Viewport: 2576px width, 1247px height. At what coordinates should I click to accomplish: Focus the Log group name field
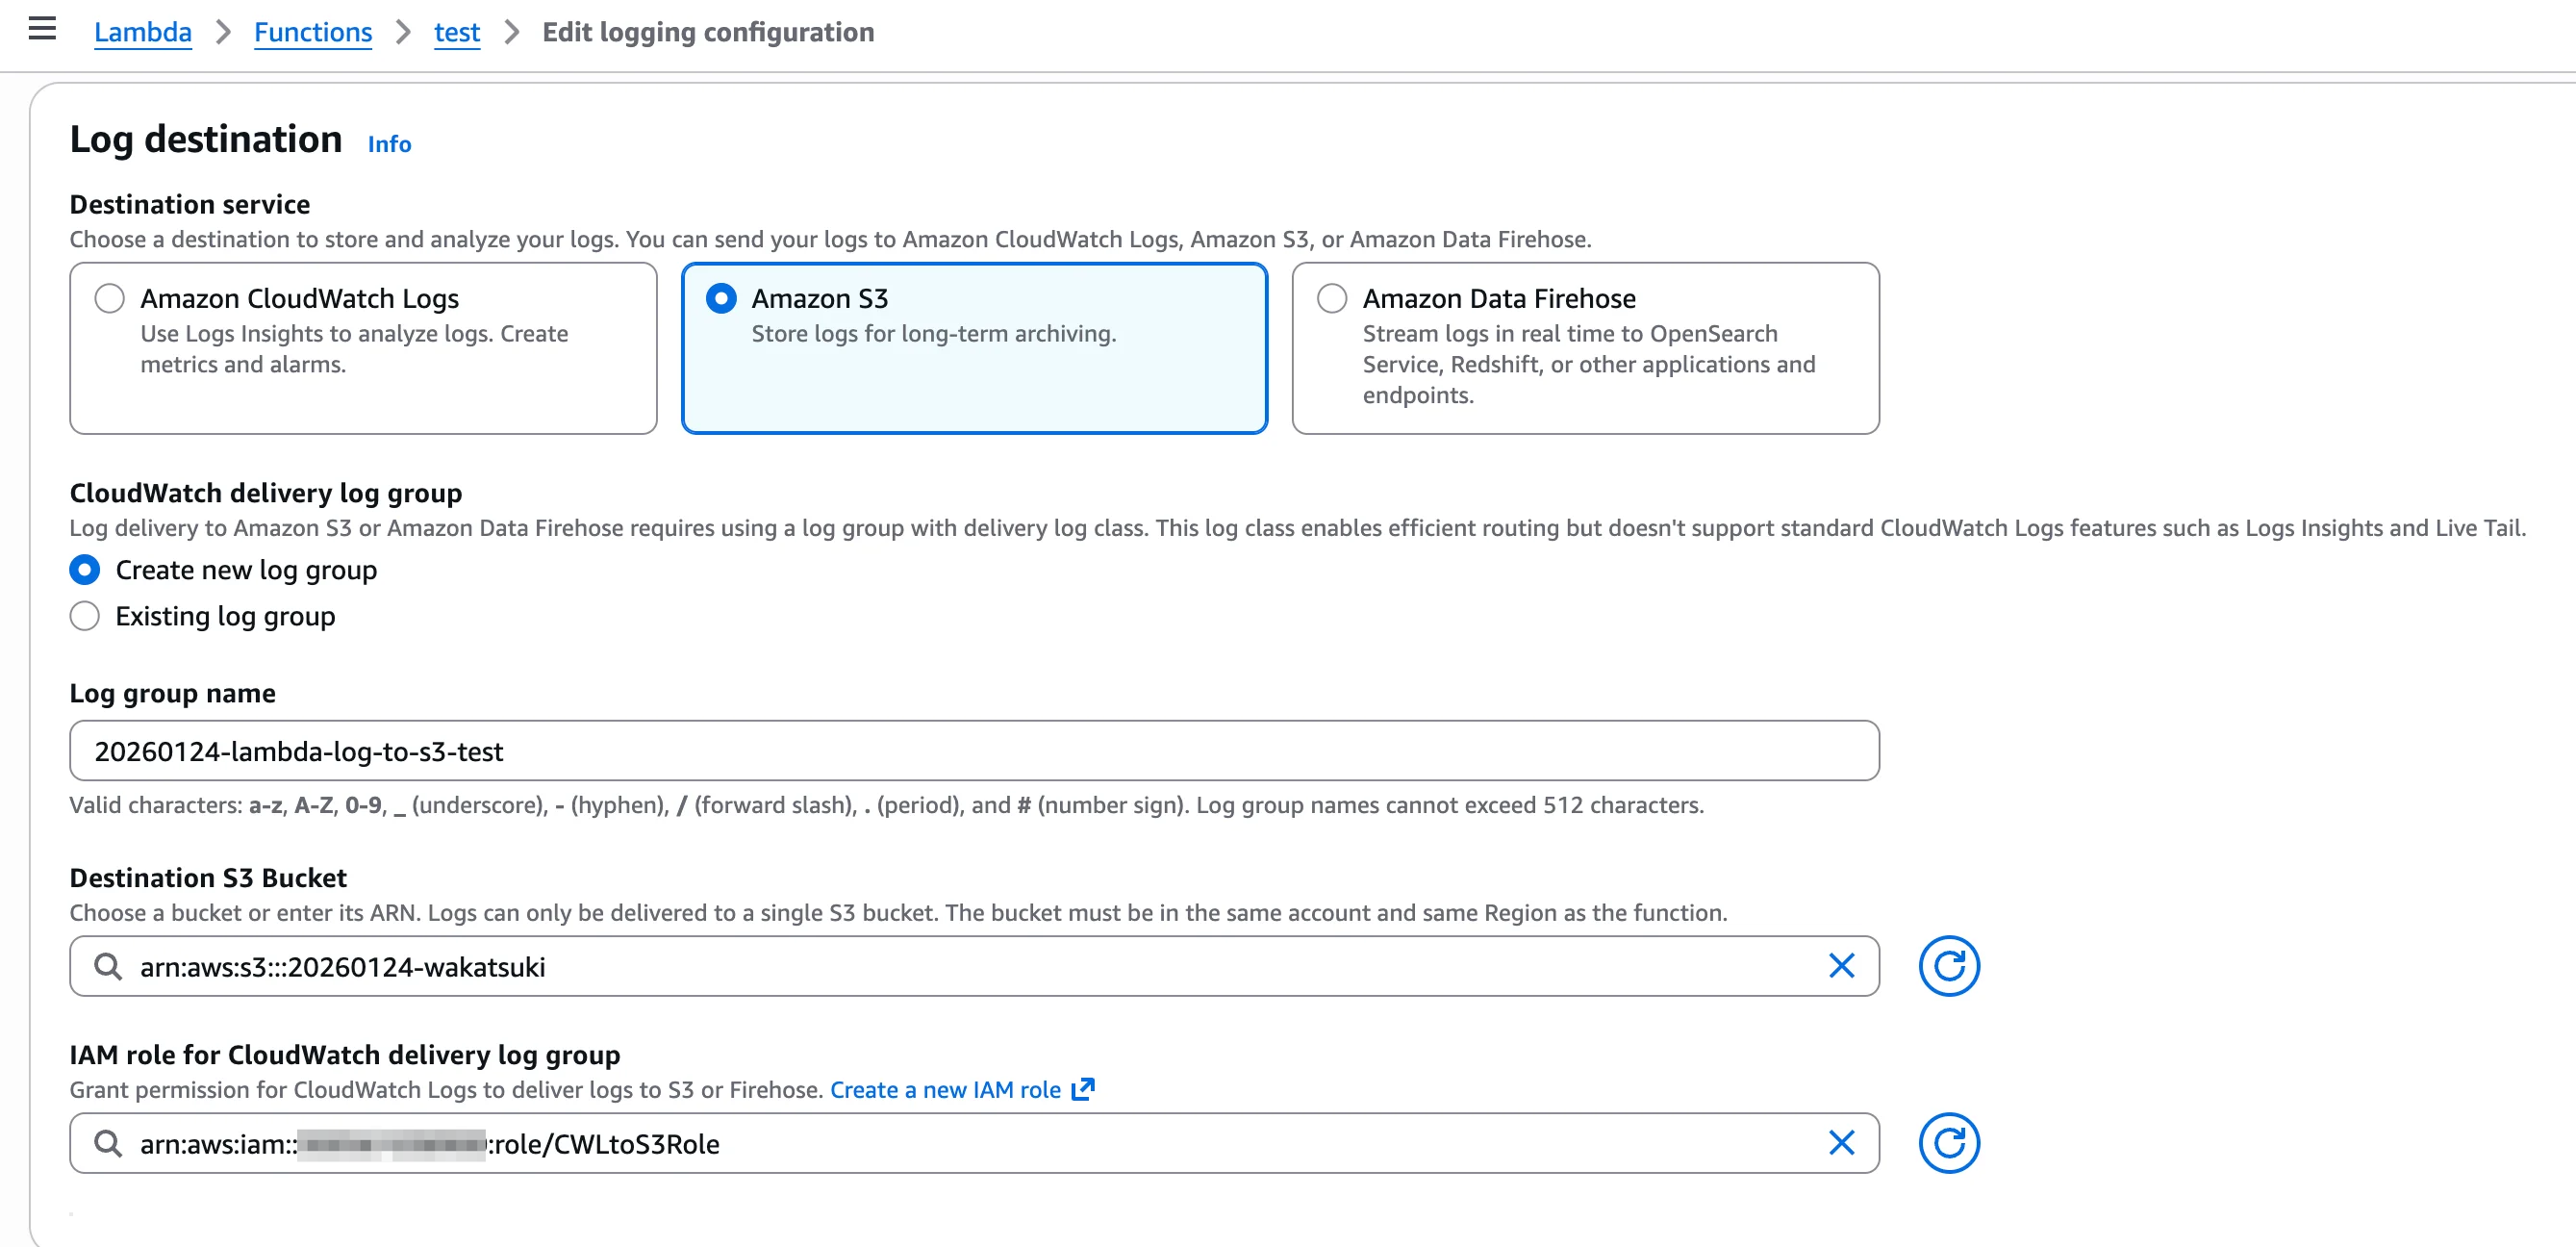tap(973, 750)
